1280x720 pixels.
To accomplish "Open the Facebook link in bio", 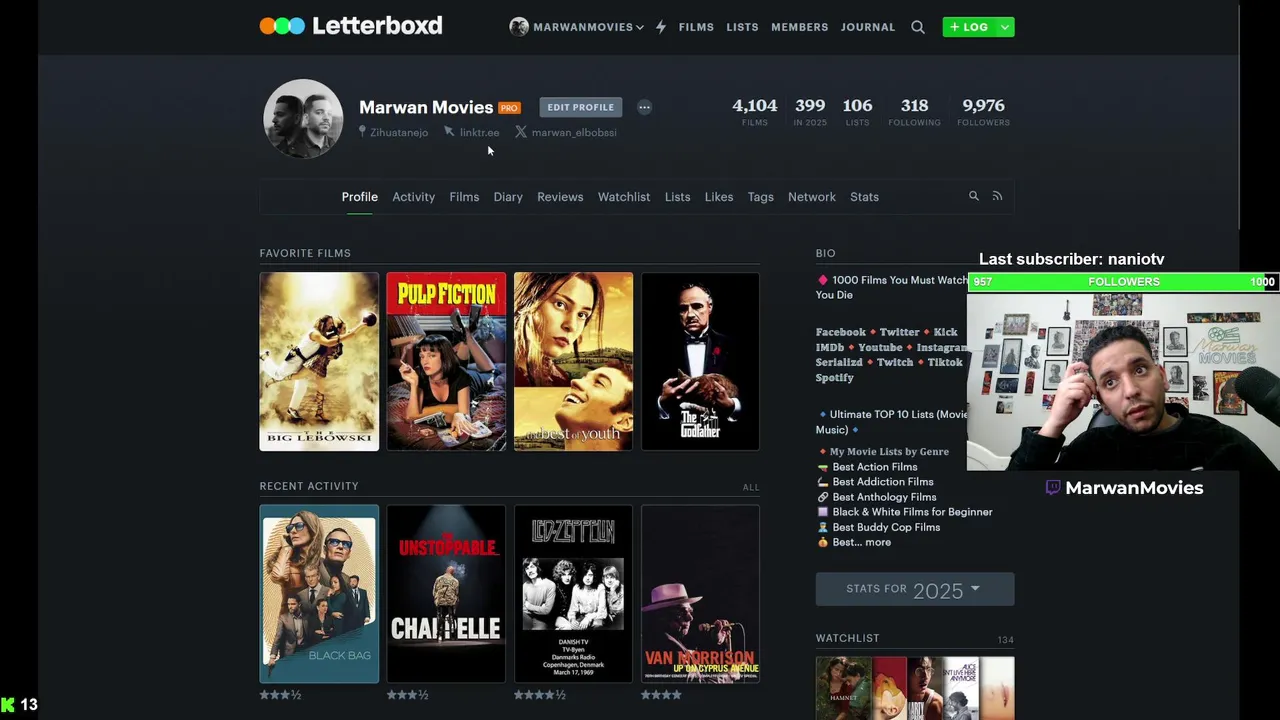I will click(x=841, y=332).
